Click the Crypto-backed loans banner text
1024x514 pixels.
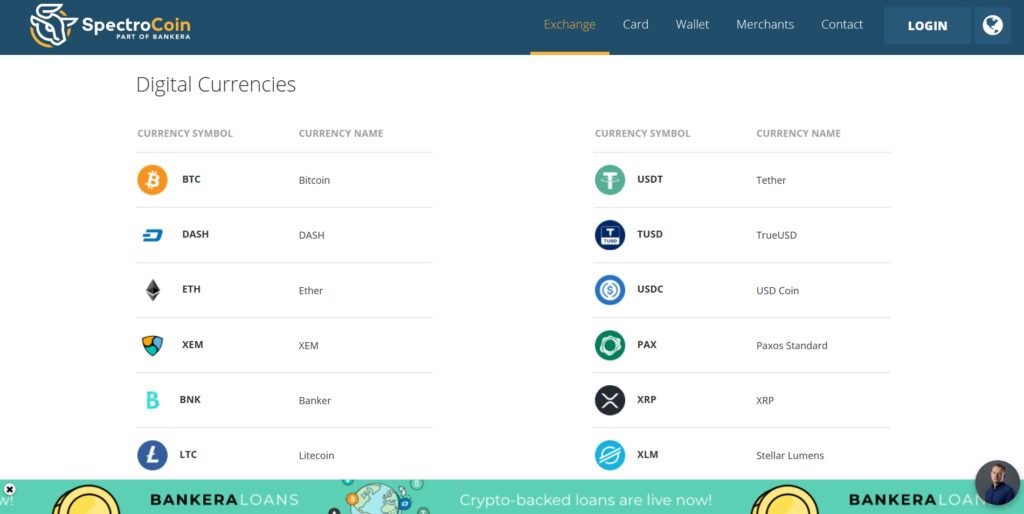586,500
